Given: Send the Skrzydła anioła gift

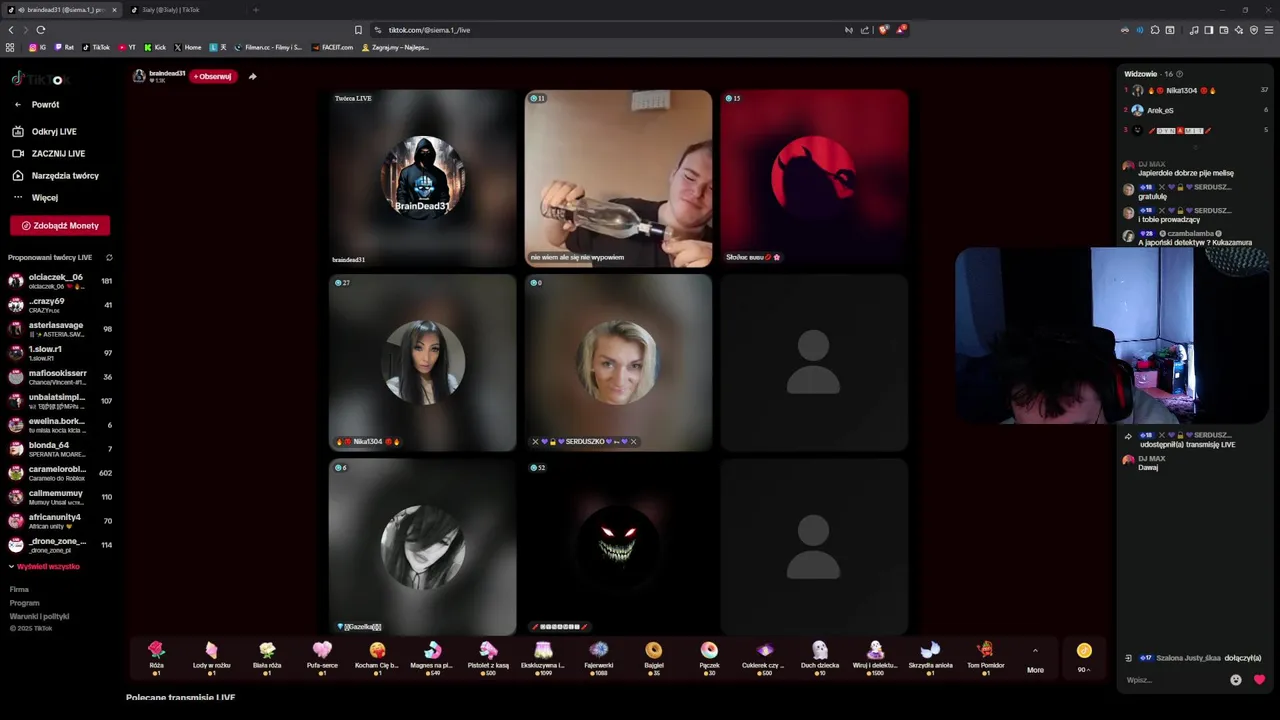Looking at the screenshot, I should [930, 658].
